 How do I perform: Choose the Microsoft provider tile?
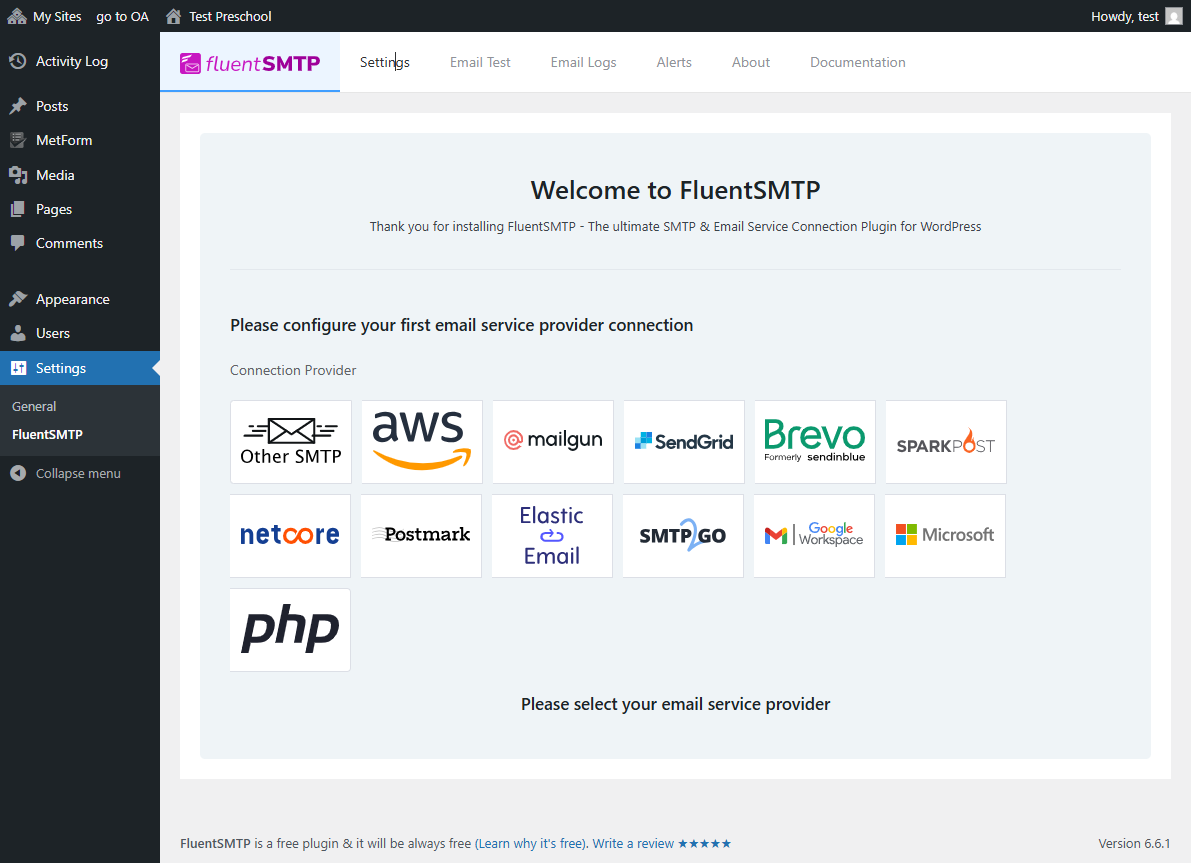point(945,536)
